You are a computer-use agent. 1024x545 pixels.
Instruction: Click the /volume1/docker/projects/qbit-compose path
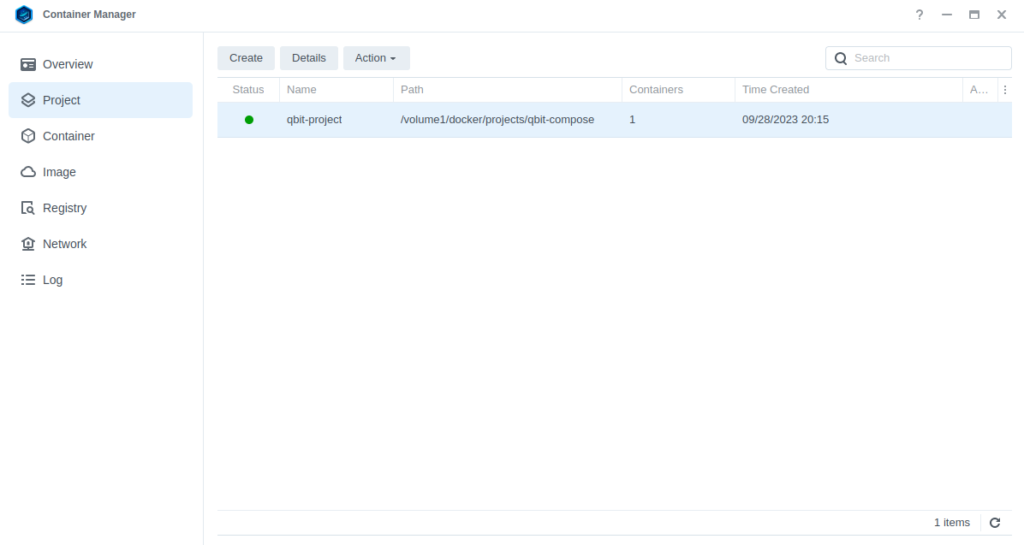497,119
